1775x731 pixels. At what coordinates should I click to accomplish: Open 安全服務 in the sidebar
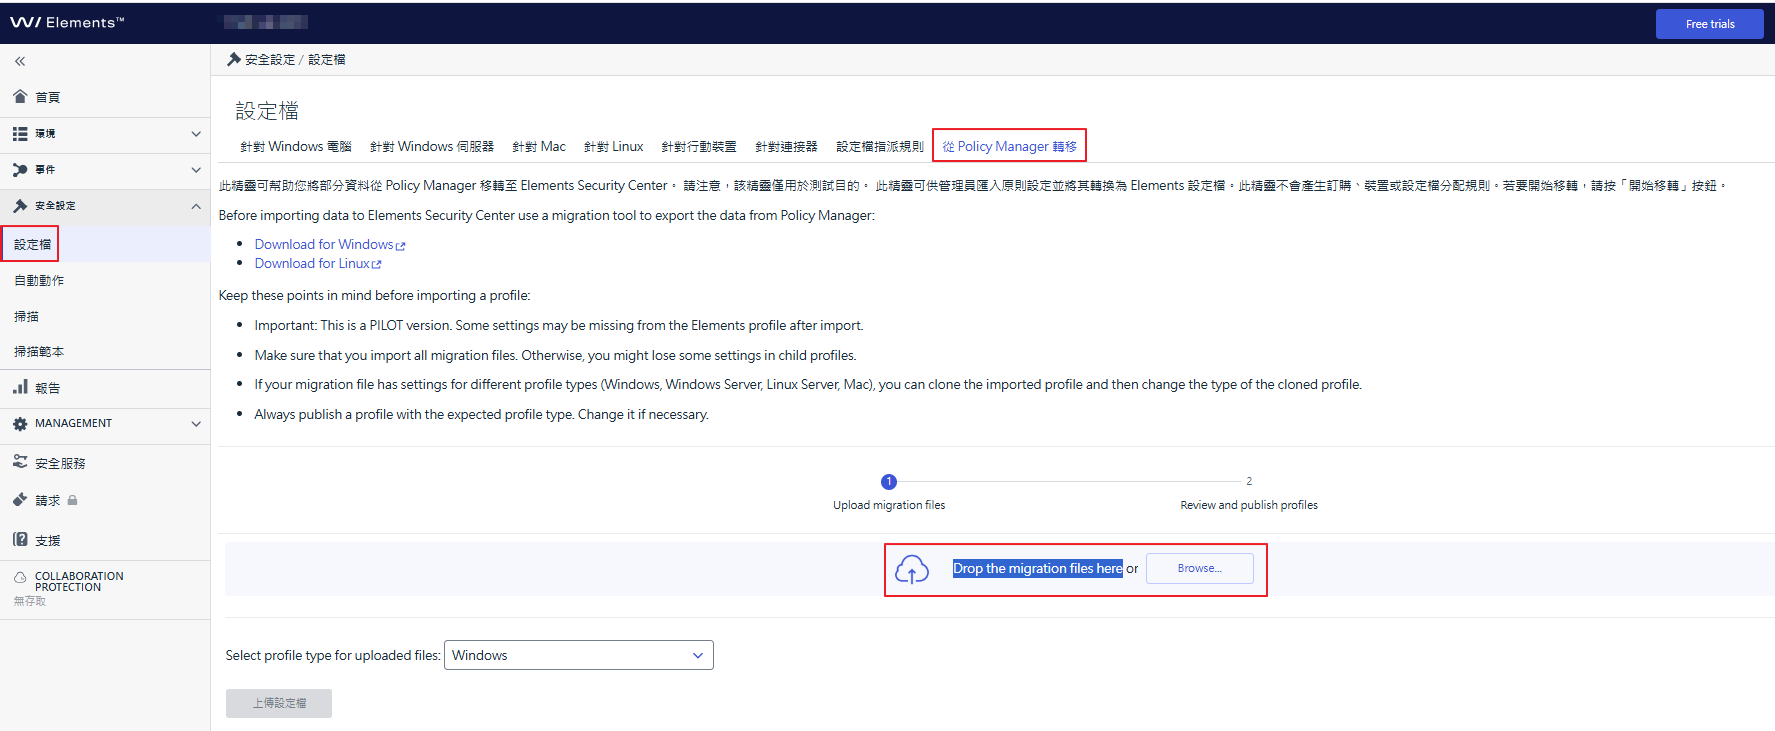click(x=60, y=464)
